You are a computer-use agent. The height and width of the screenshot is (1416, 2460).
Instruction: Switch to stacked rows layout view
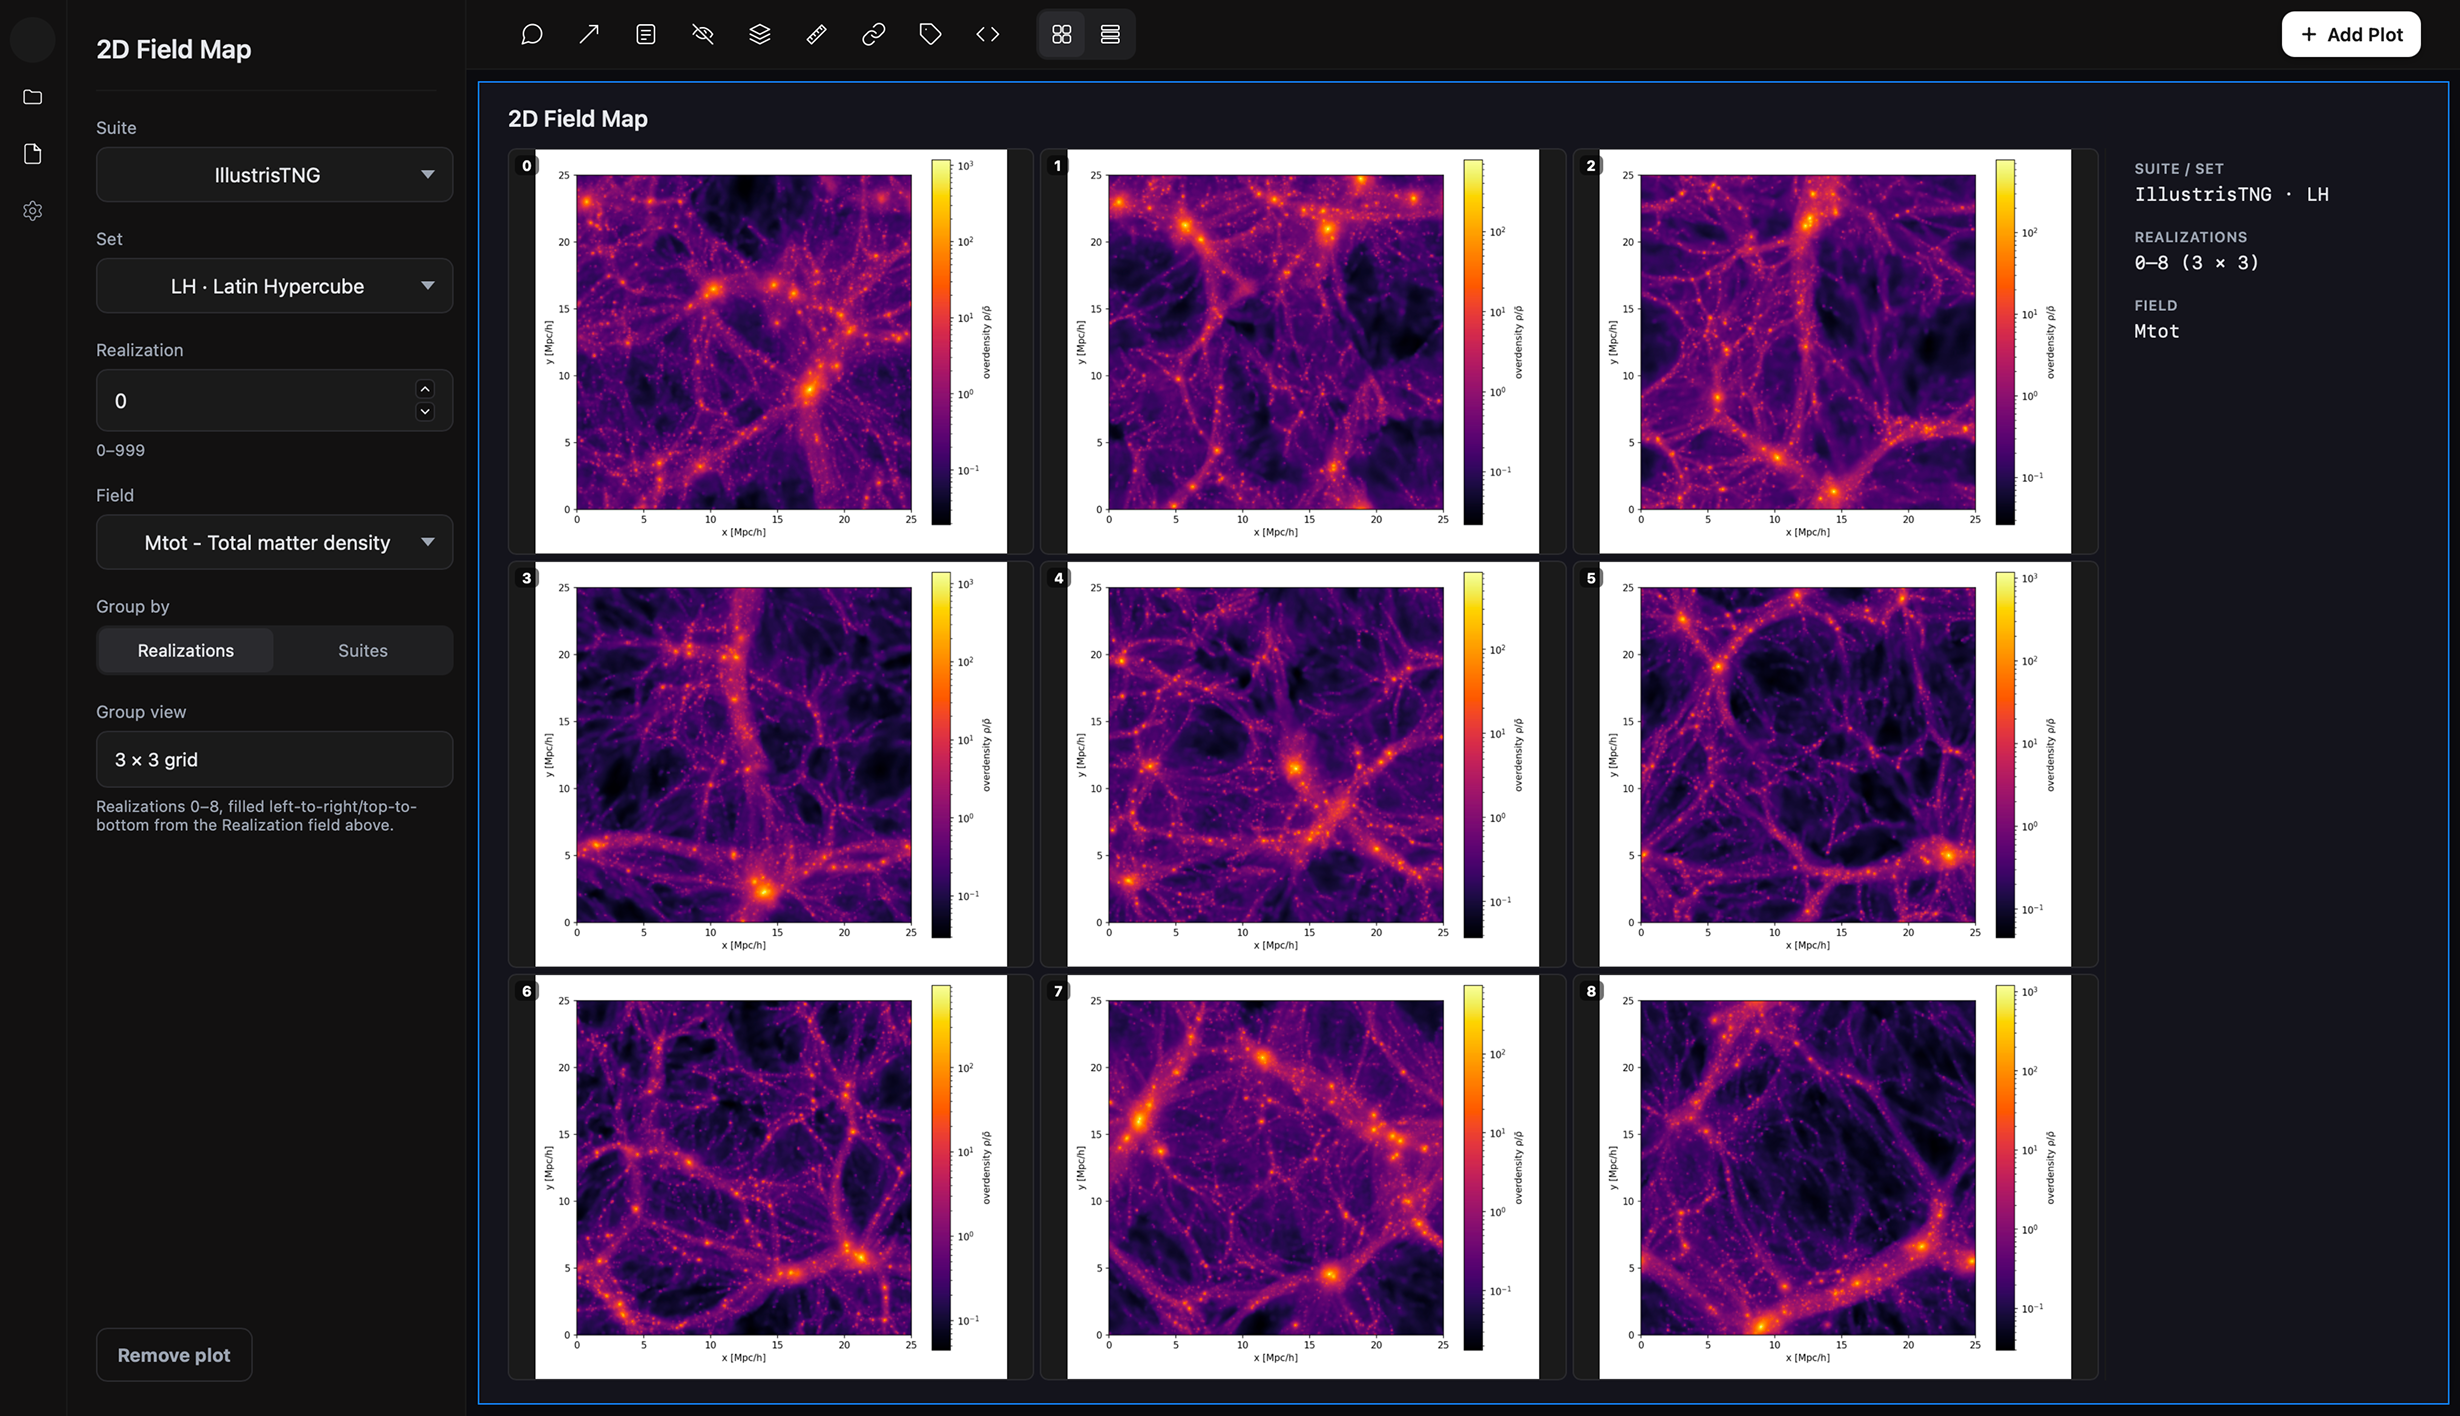[1110, 35]
